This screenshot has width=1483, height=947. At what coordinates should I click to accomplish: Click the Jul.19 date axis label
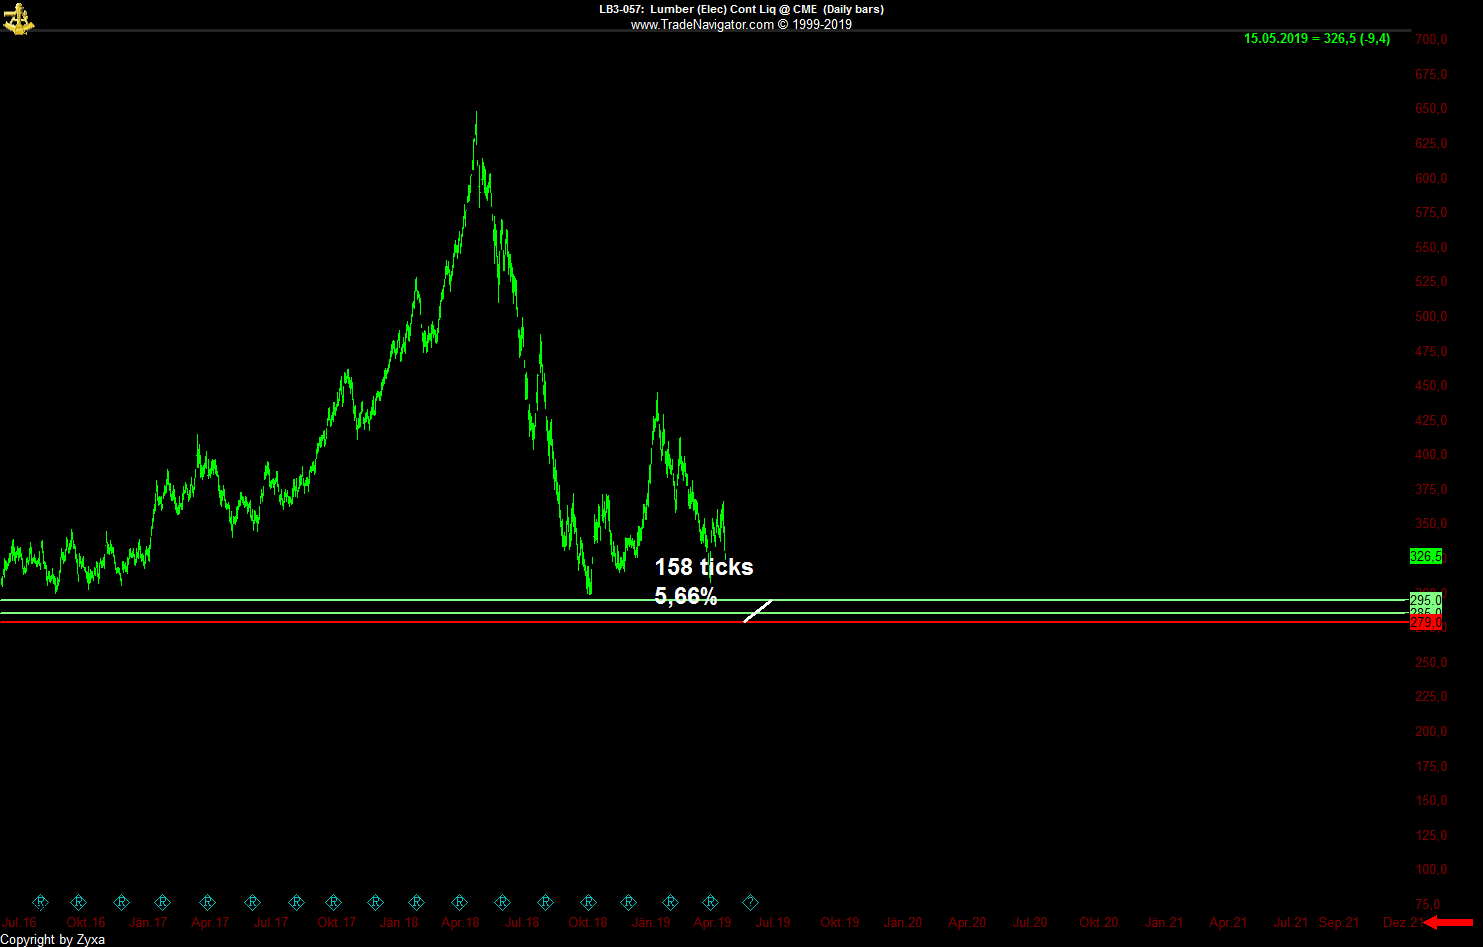click(x=773, y=922)
